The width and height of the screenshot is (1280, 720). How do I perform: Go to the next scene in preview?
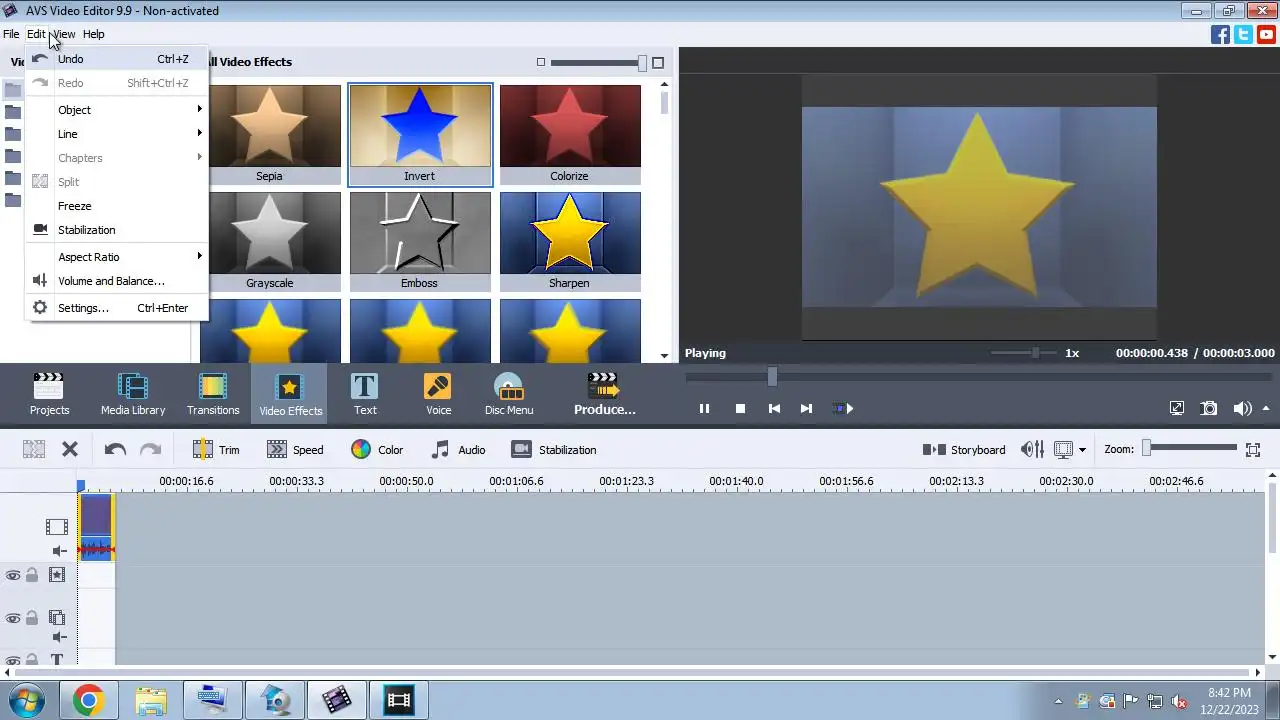843,408
